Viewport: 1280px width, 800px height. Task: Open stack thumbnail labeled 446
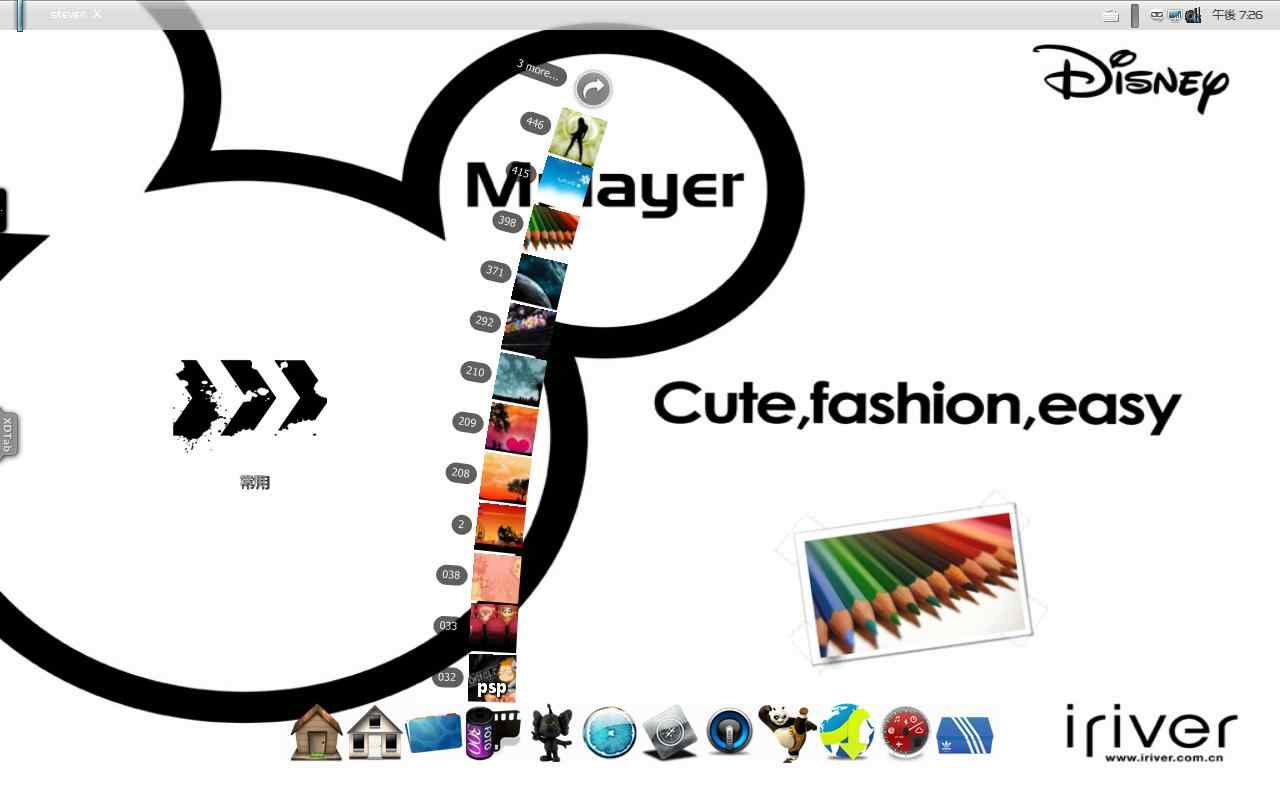[580, 135]
